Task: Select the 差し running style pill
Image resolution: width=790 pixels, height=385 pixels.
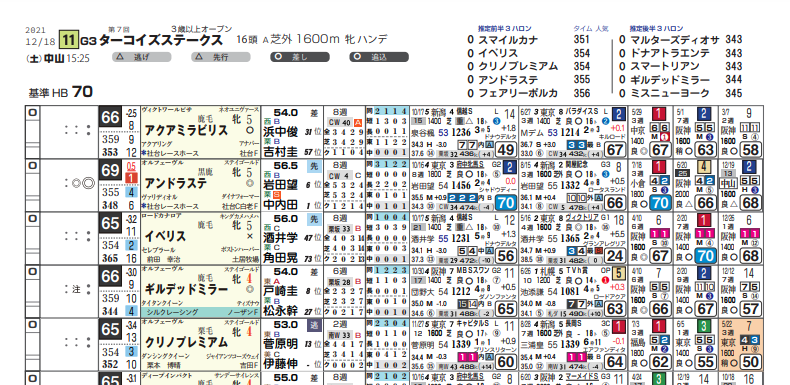Action: click(x=300, y=57)
